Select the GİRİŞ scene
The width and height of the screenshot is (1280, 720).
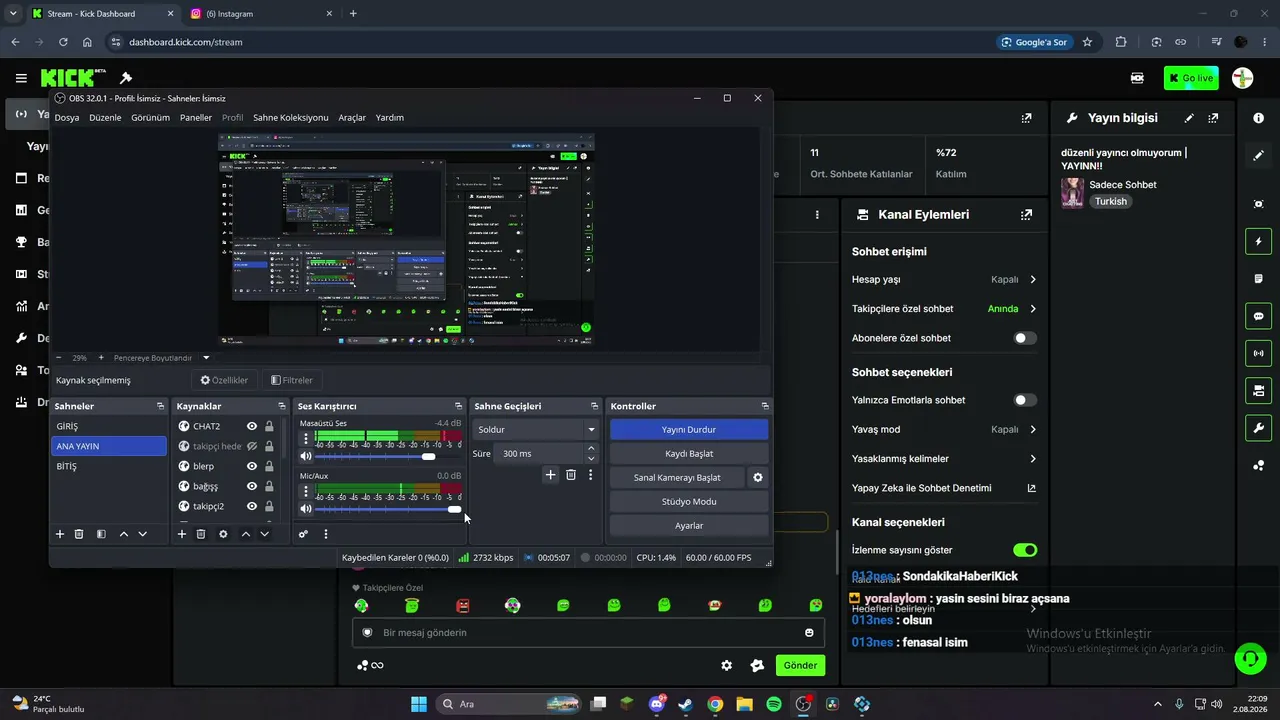tap(109, 426)
